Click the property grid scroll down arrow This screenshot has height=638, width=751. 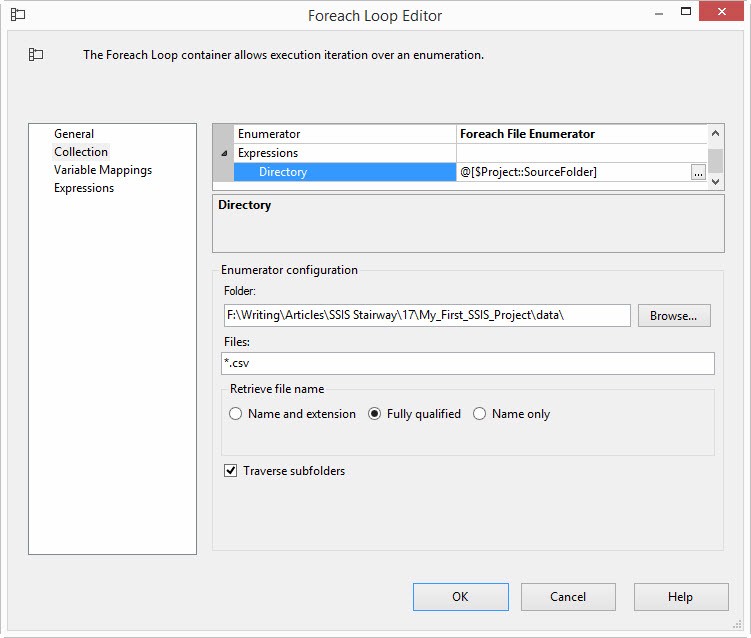pos(715,180)
